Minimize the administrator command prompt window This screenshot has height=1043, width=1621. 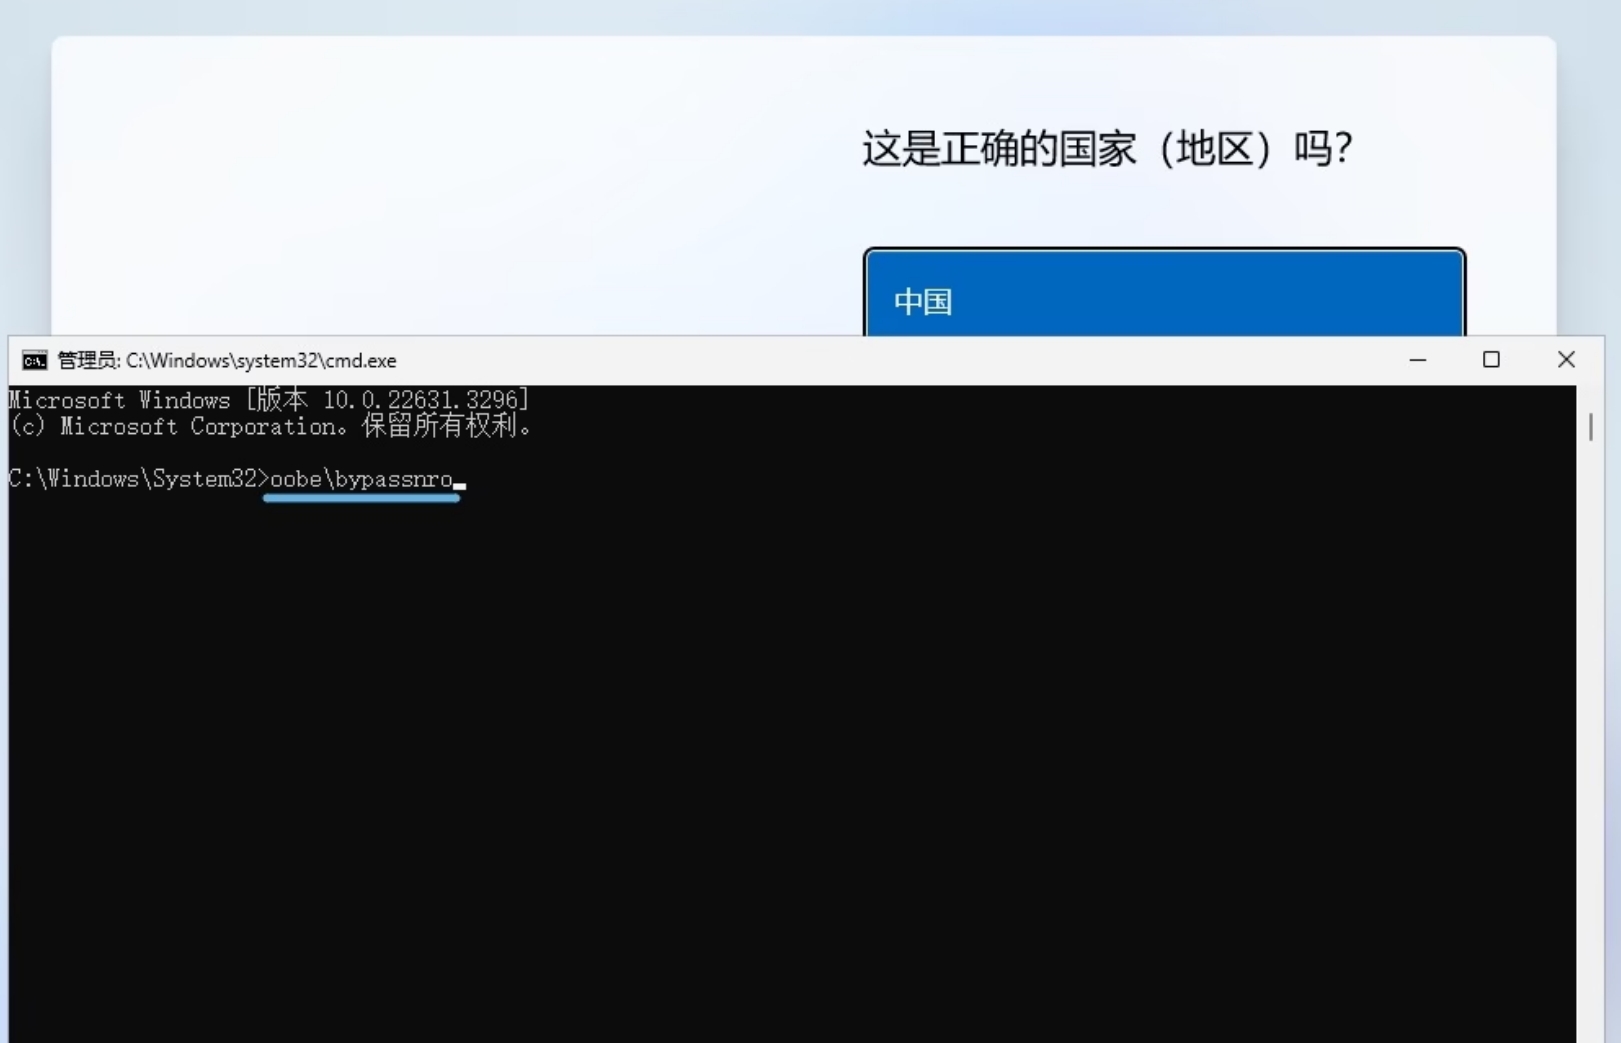(1417, 360)
